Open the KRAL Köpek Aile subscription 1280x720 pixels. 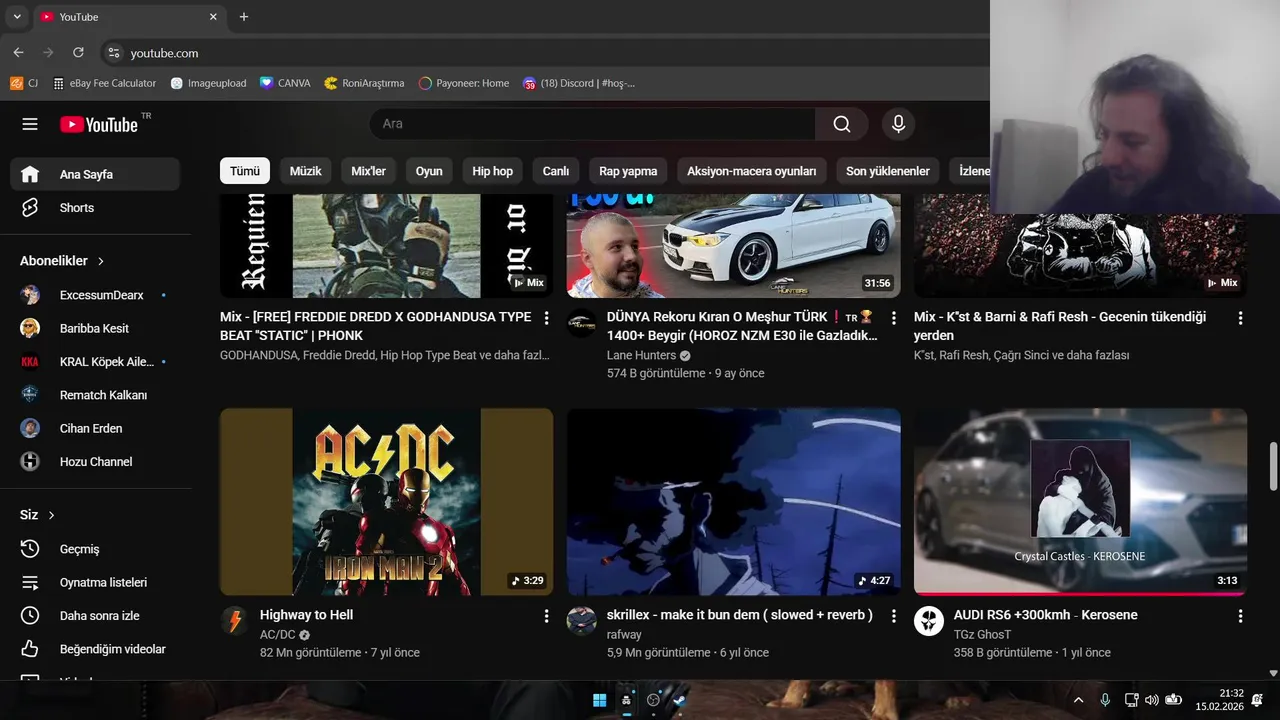[x=95, y=361]
